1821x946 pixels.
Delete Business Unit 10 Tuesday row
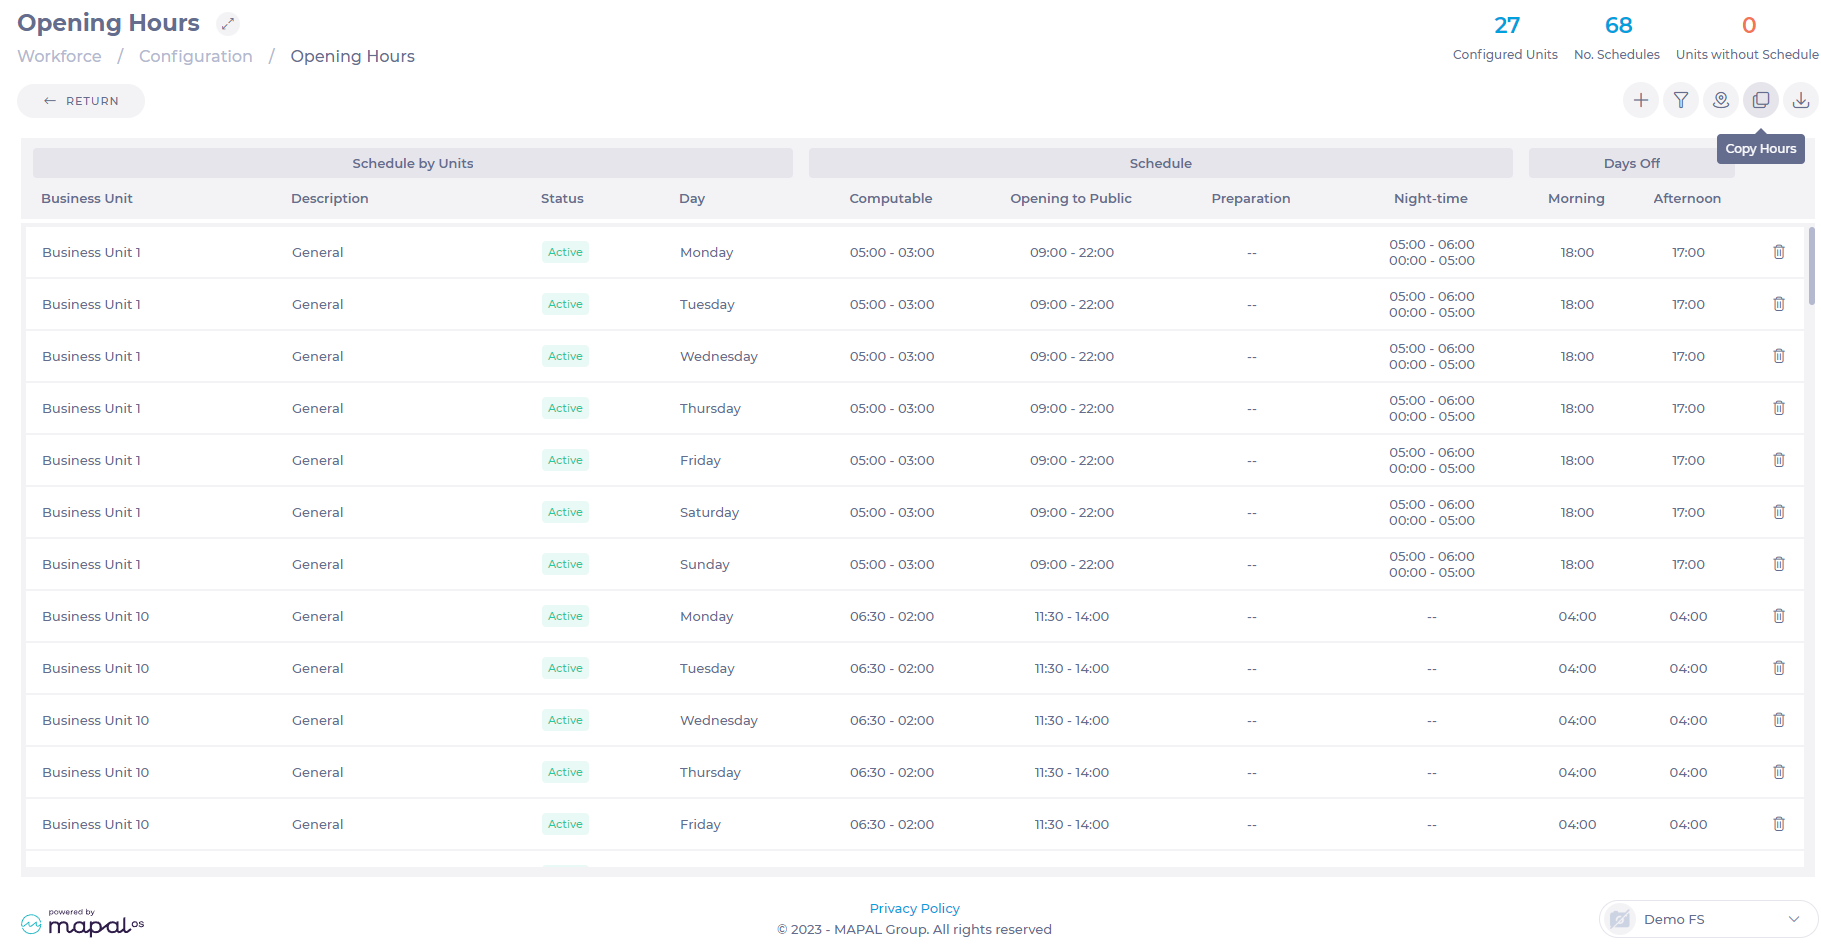(1779, 668)
